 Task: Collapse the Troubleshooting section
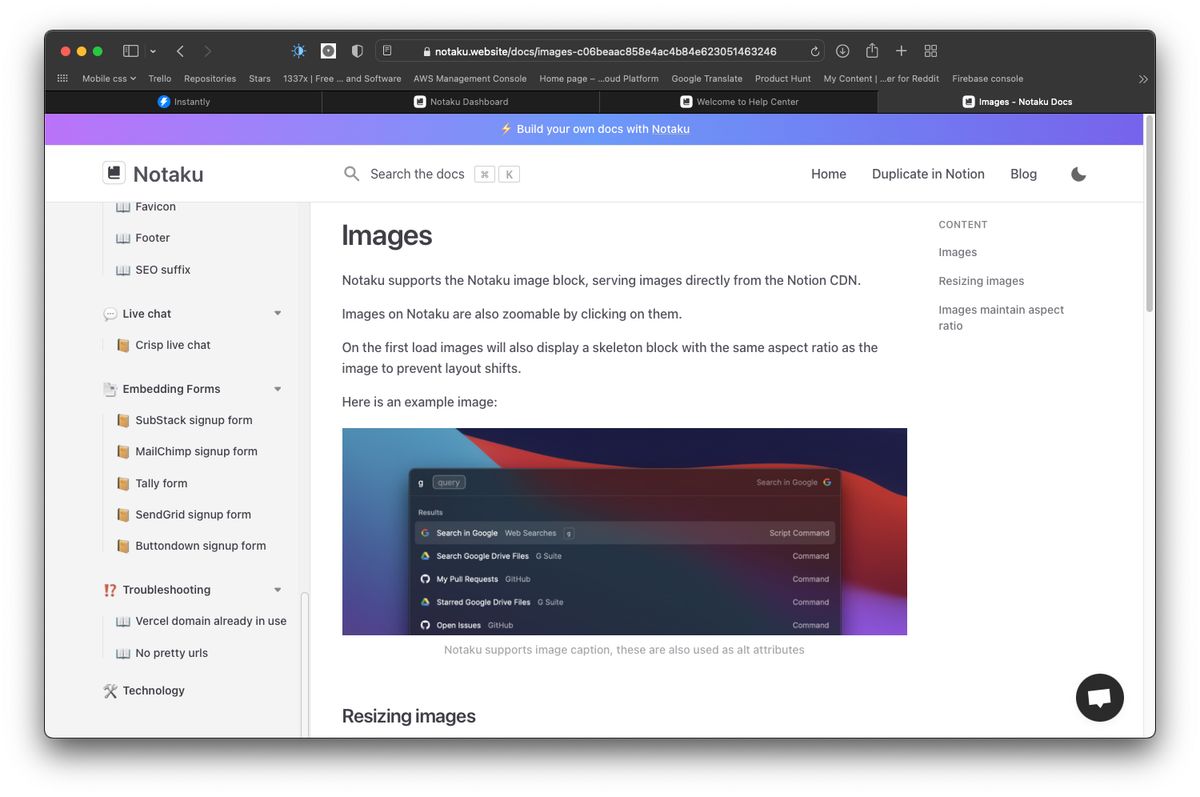point(278,590)
